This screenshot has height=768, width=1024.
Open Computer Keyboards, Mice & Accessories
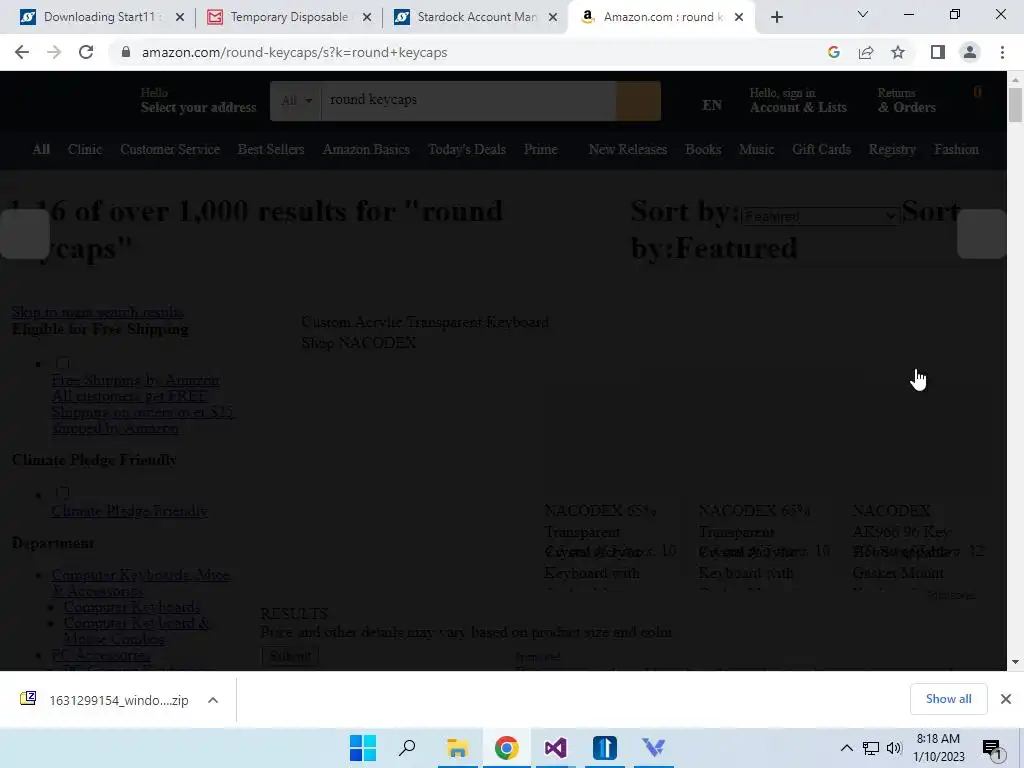[x=140, y=583]
